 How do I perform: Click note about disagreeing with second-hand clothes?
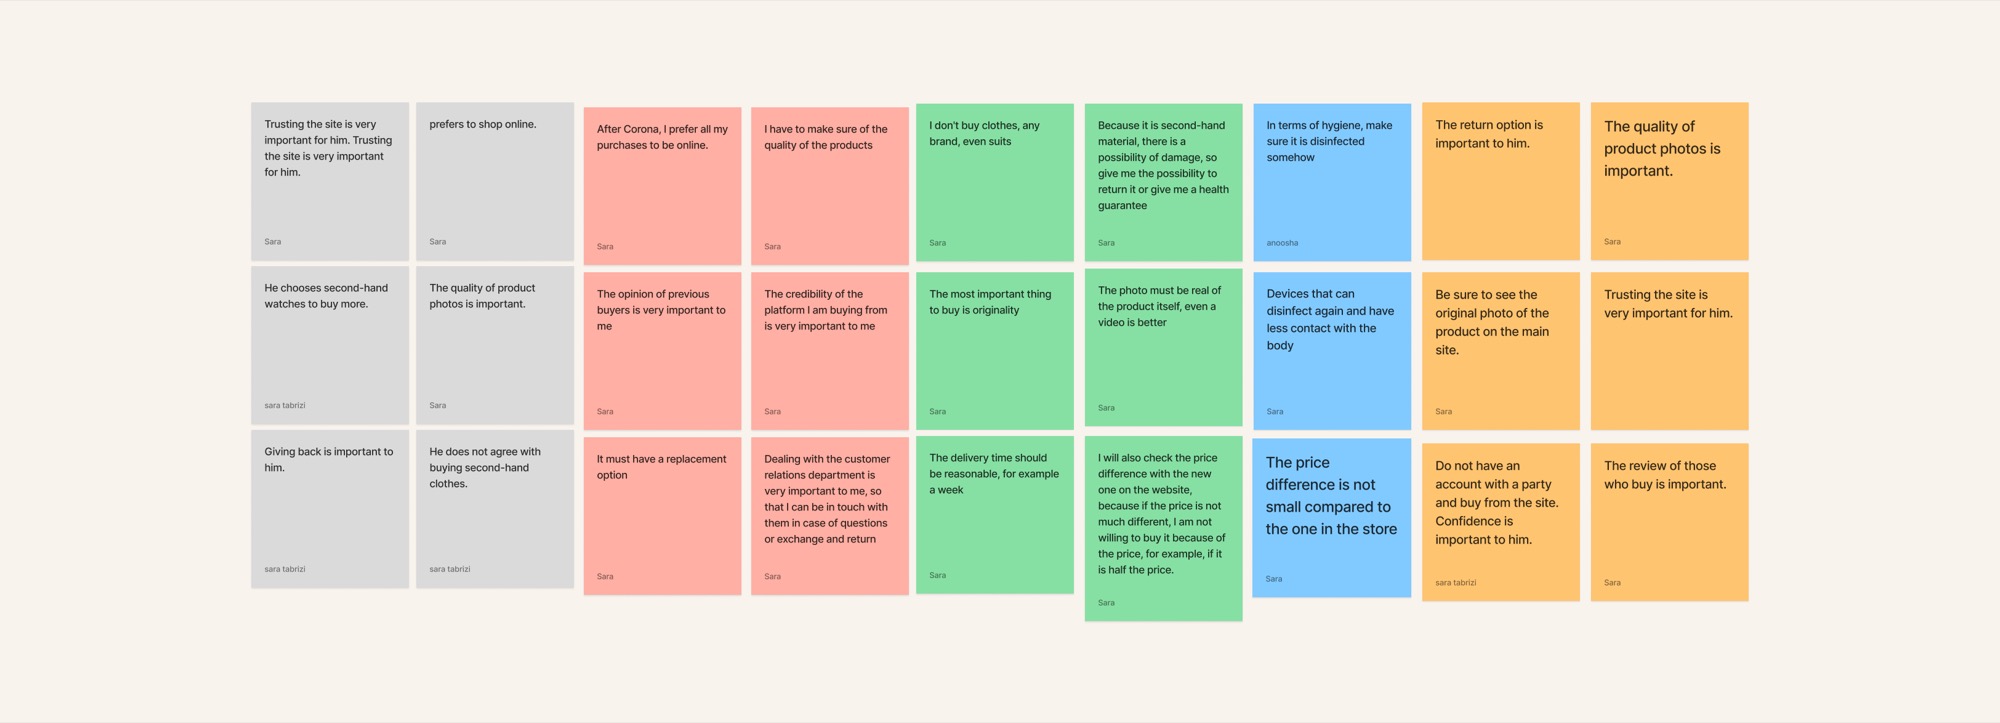(x=494, y=509)
